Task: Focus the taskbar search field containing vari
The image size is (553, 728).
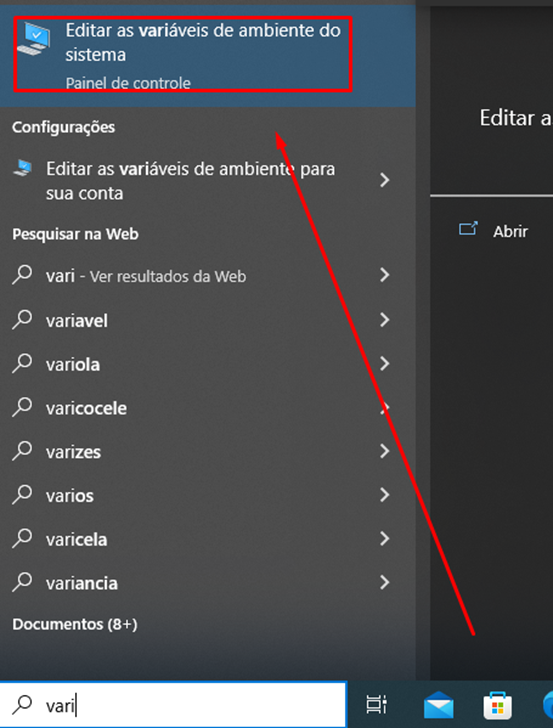Action: [173, 705]
